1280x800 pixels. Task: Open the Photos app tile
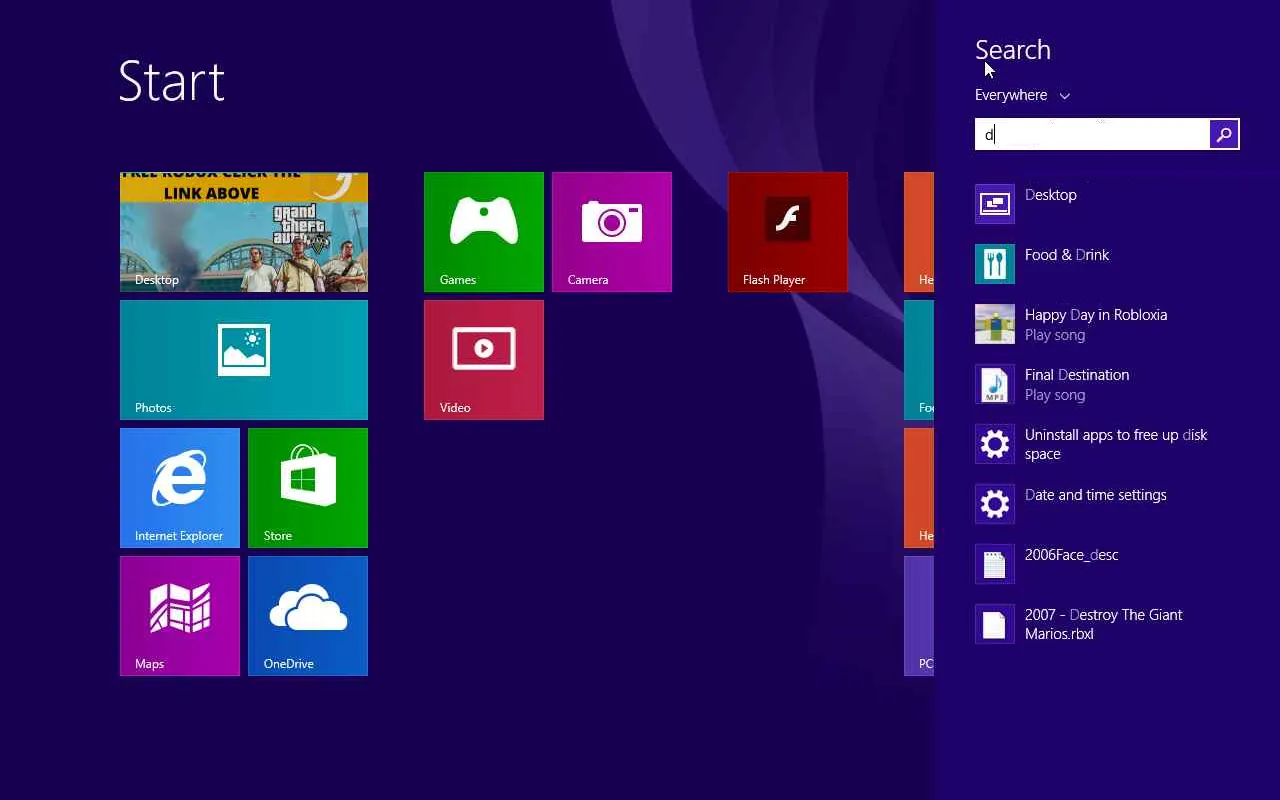244,360
